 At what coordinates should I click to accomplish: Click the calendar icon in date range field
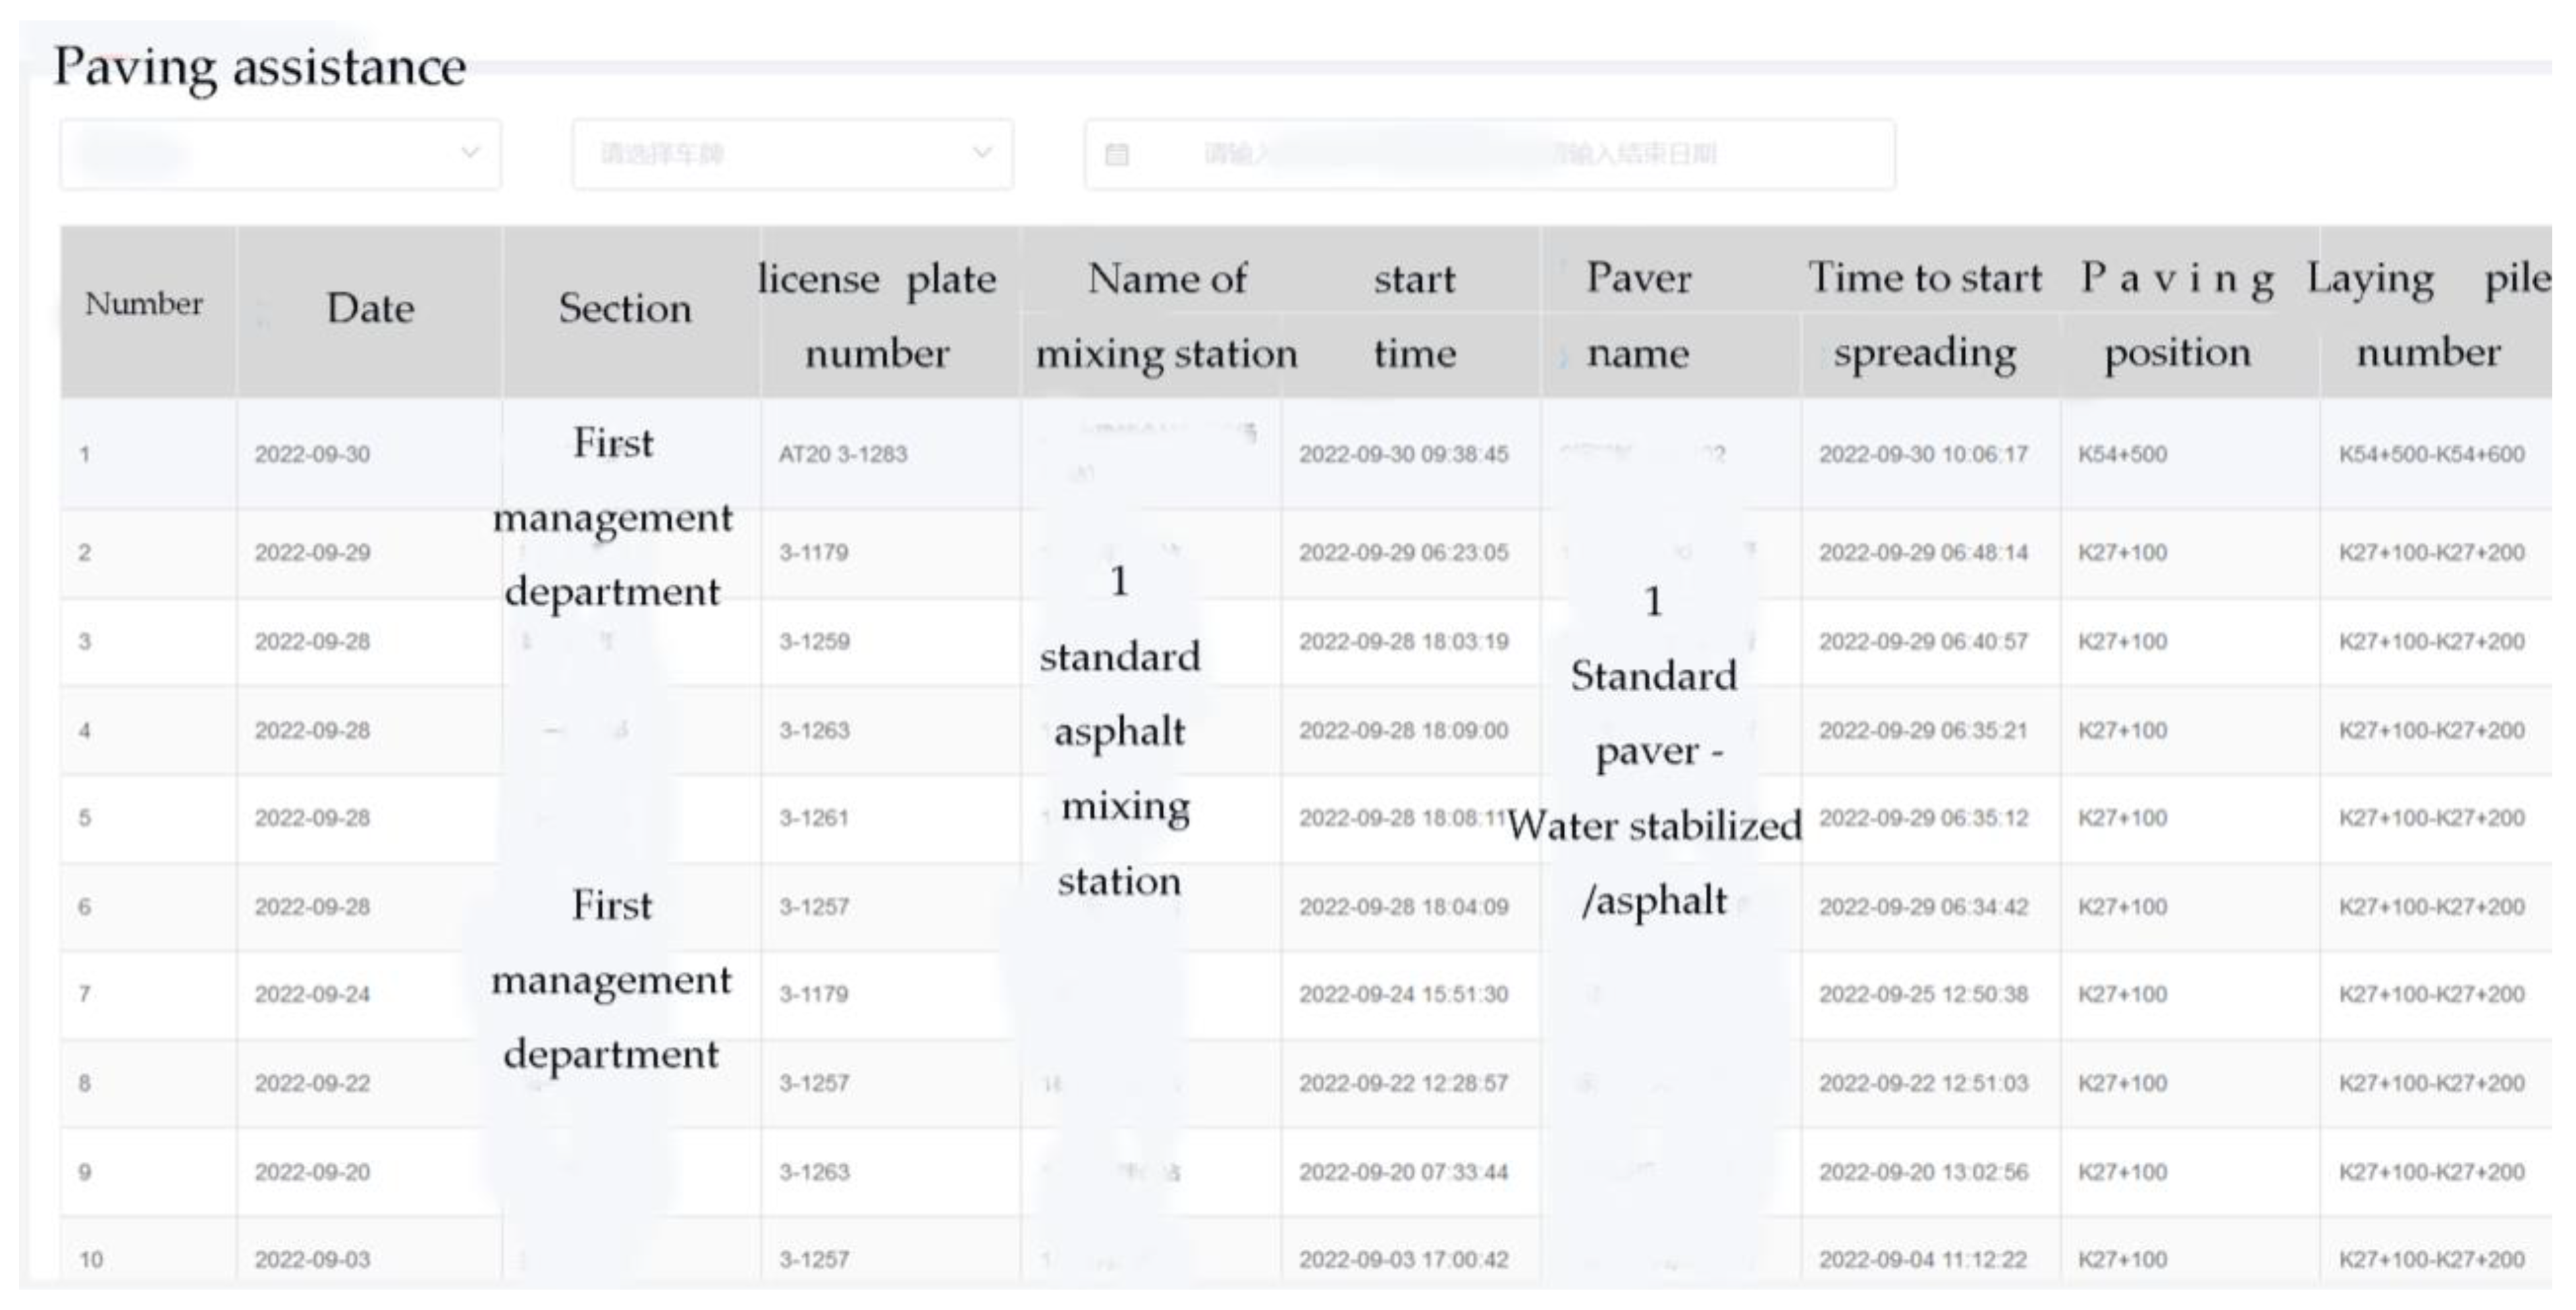(1116, 154)
